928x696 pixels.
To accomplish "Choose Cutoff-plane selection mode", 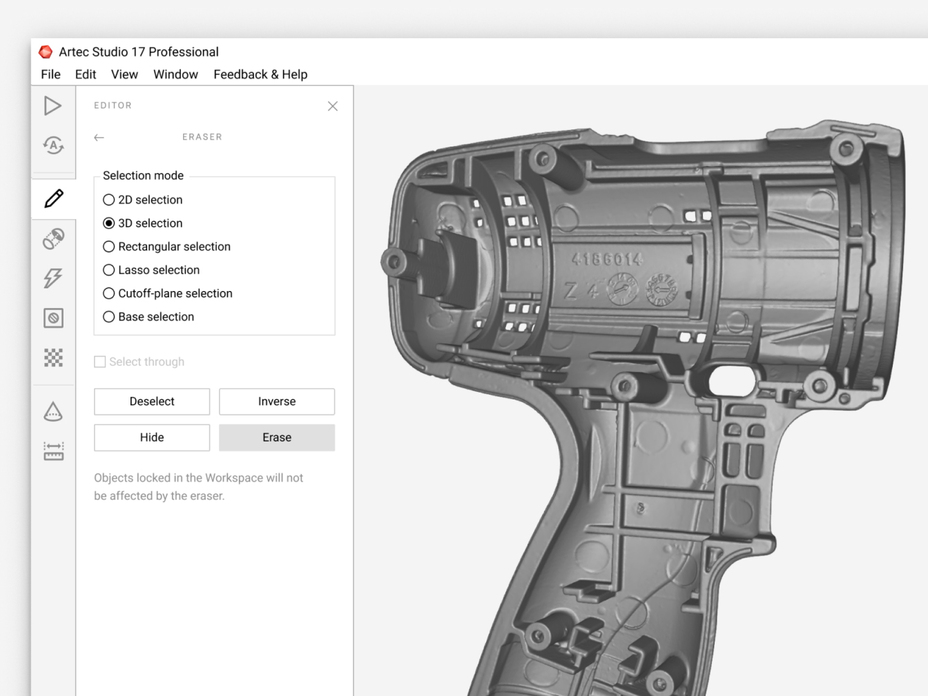I will [167, 293].
